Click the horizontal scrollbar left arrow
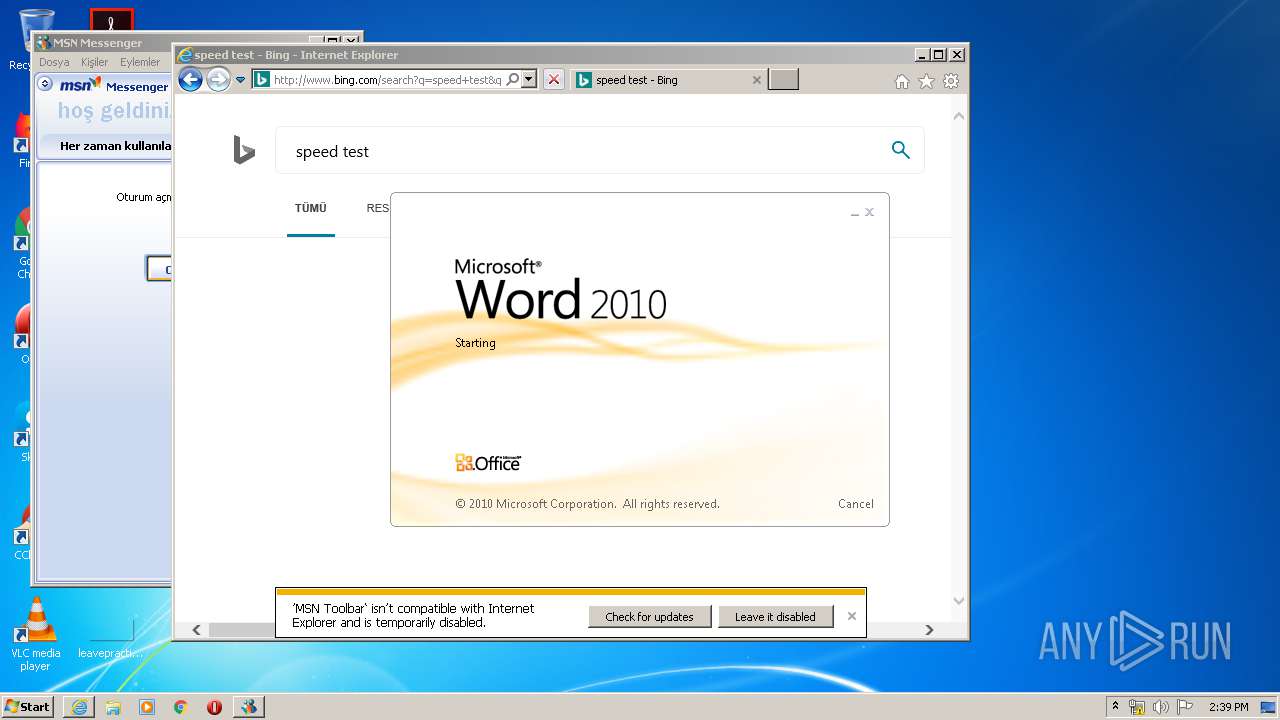The image size is (1280, 720). click(196, 630)
